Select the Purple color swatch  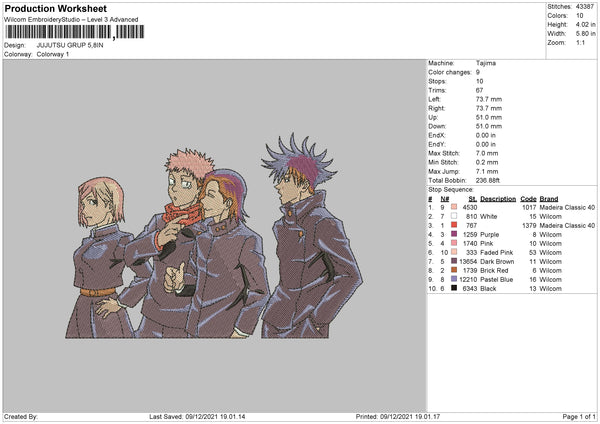454,234
